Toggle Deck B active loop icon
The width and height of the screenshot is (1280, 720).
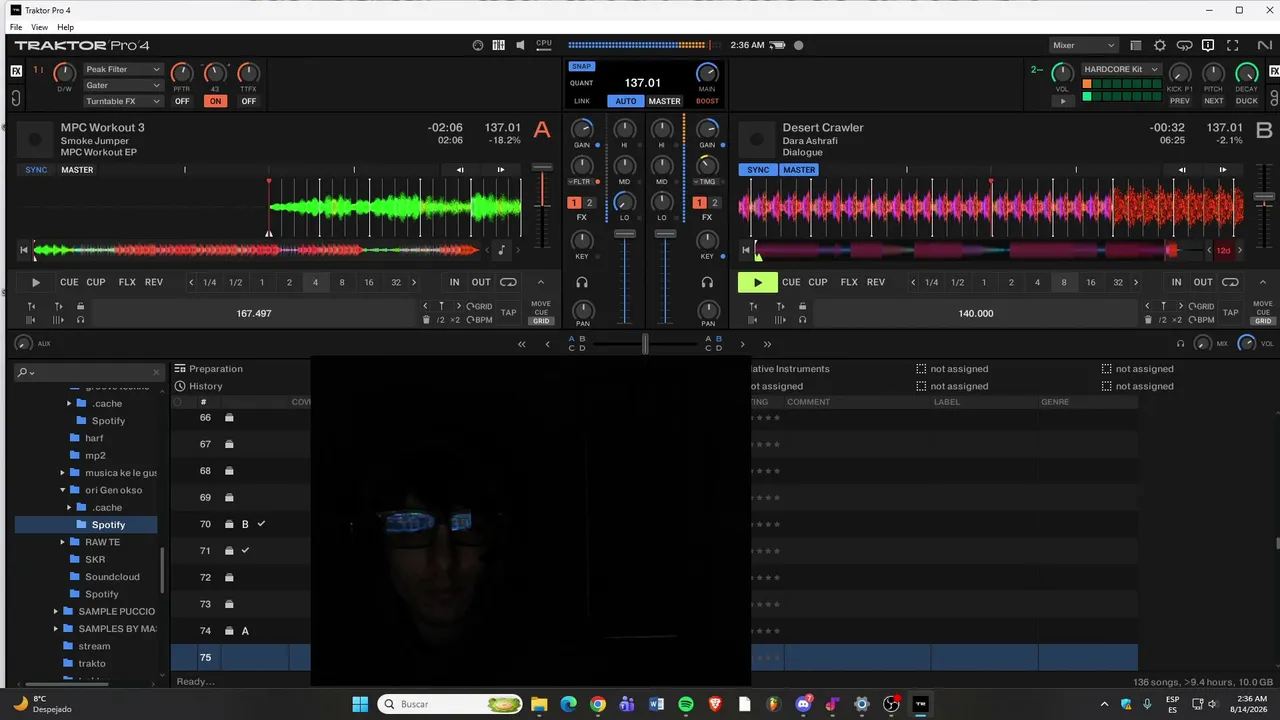click(1230, 282)
